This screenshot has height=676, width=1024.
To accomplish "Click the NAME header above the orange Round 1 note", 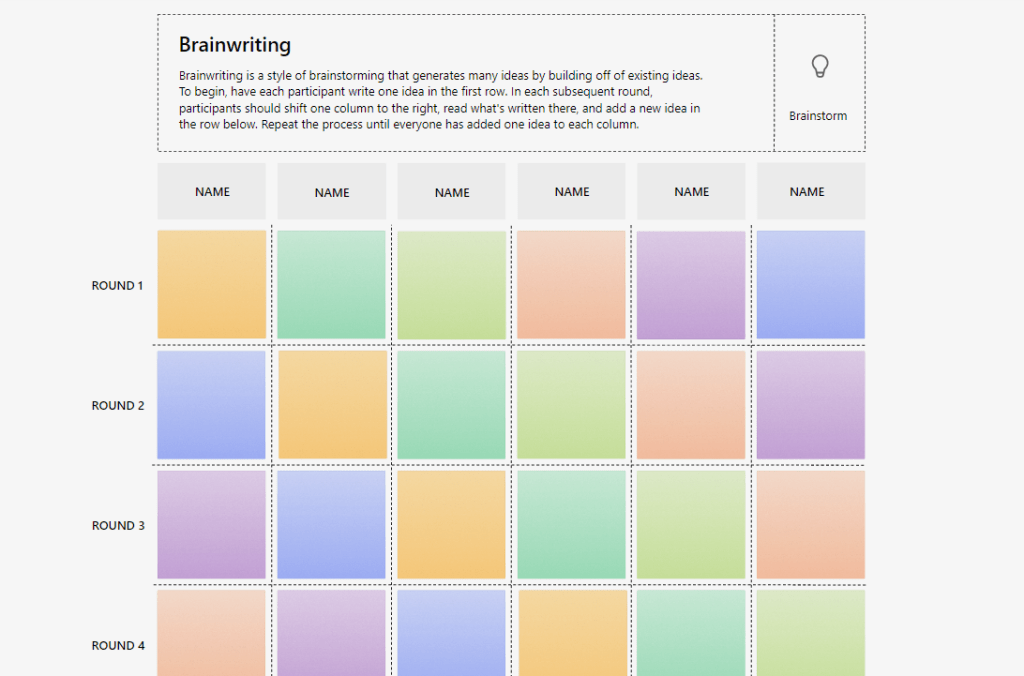I will coord(212,192).
